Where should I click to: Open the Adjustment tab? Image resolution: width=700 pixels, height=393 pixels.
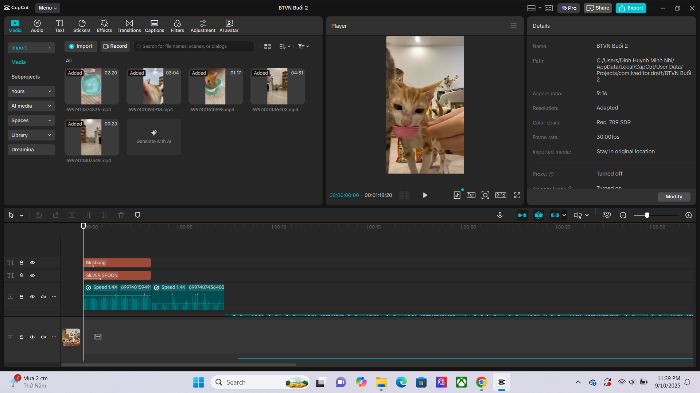203,26
